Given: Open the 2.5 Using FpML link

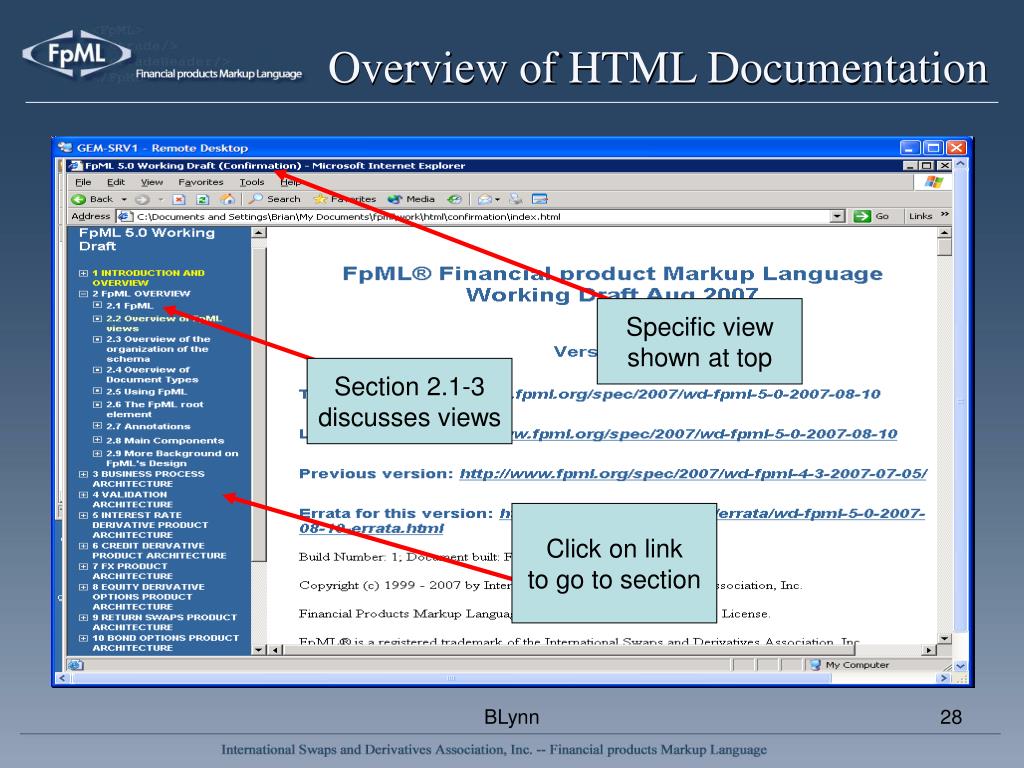Looking at the screenshot, I should (x=146, y=392).
